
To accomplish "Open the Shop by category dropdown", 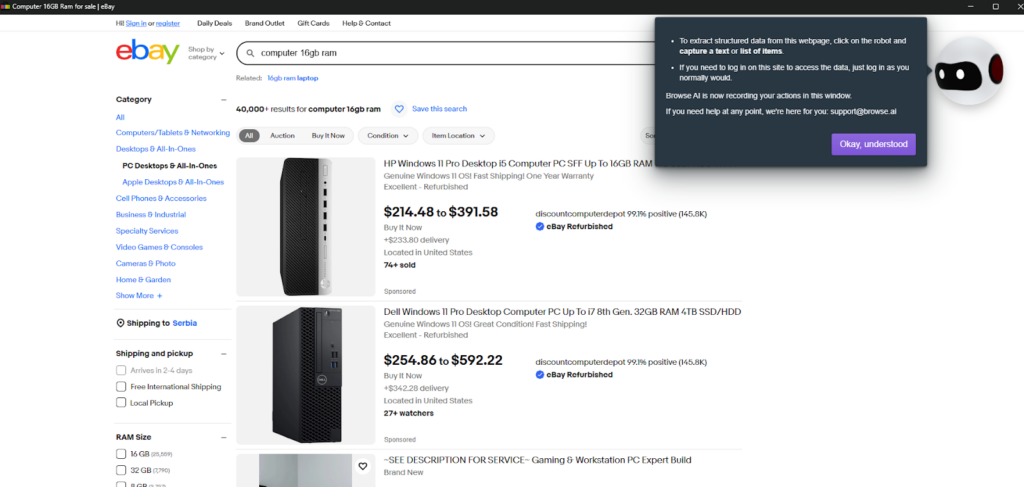I will (x=206, y=53).
